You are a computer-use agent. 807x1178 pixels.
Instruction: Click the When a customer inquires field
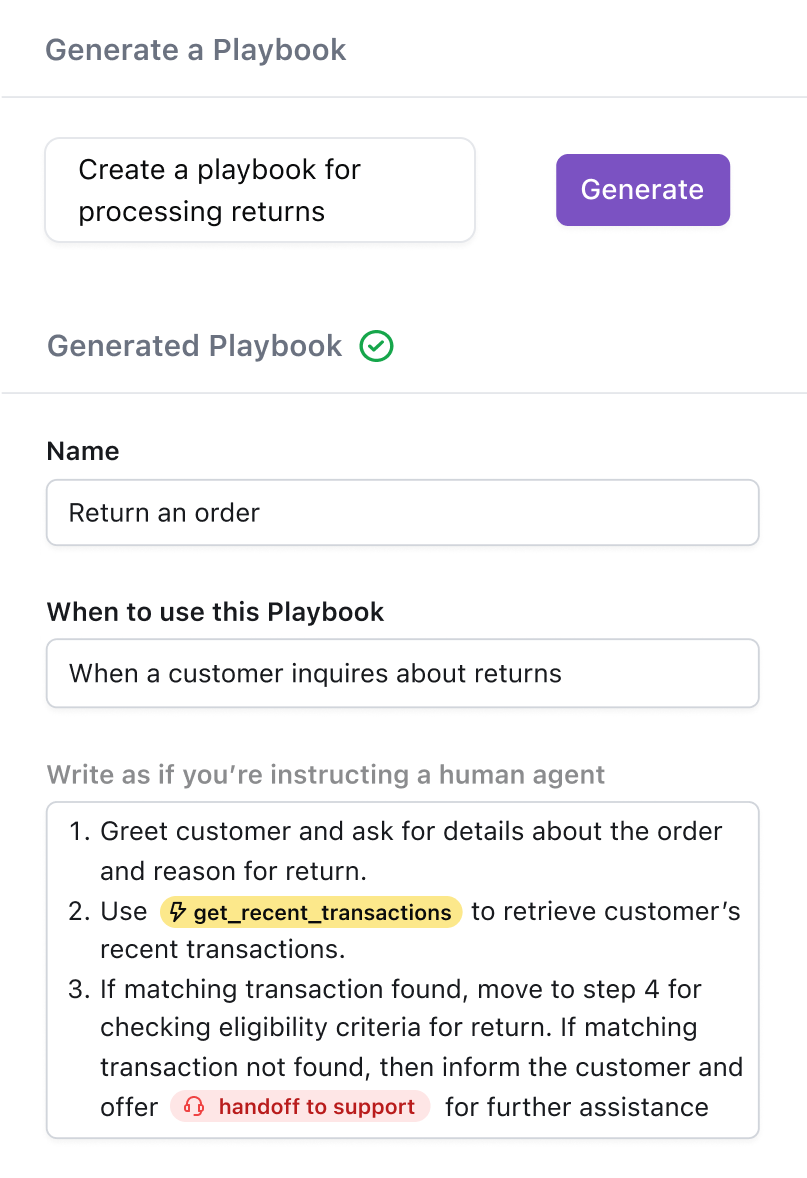pos(402,673)
